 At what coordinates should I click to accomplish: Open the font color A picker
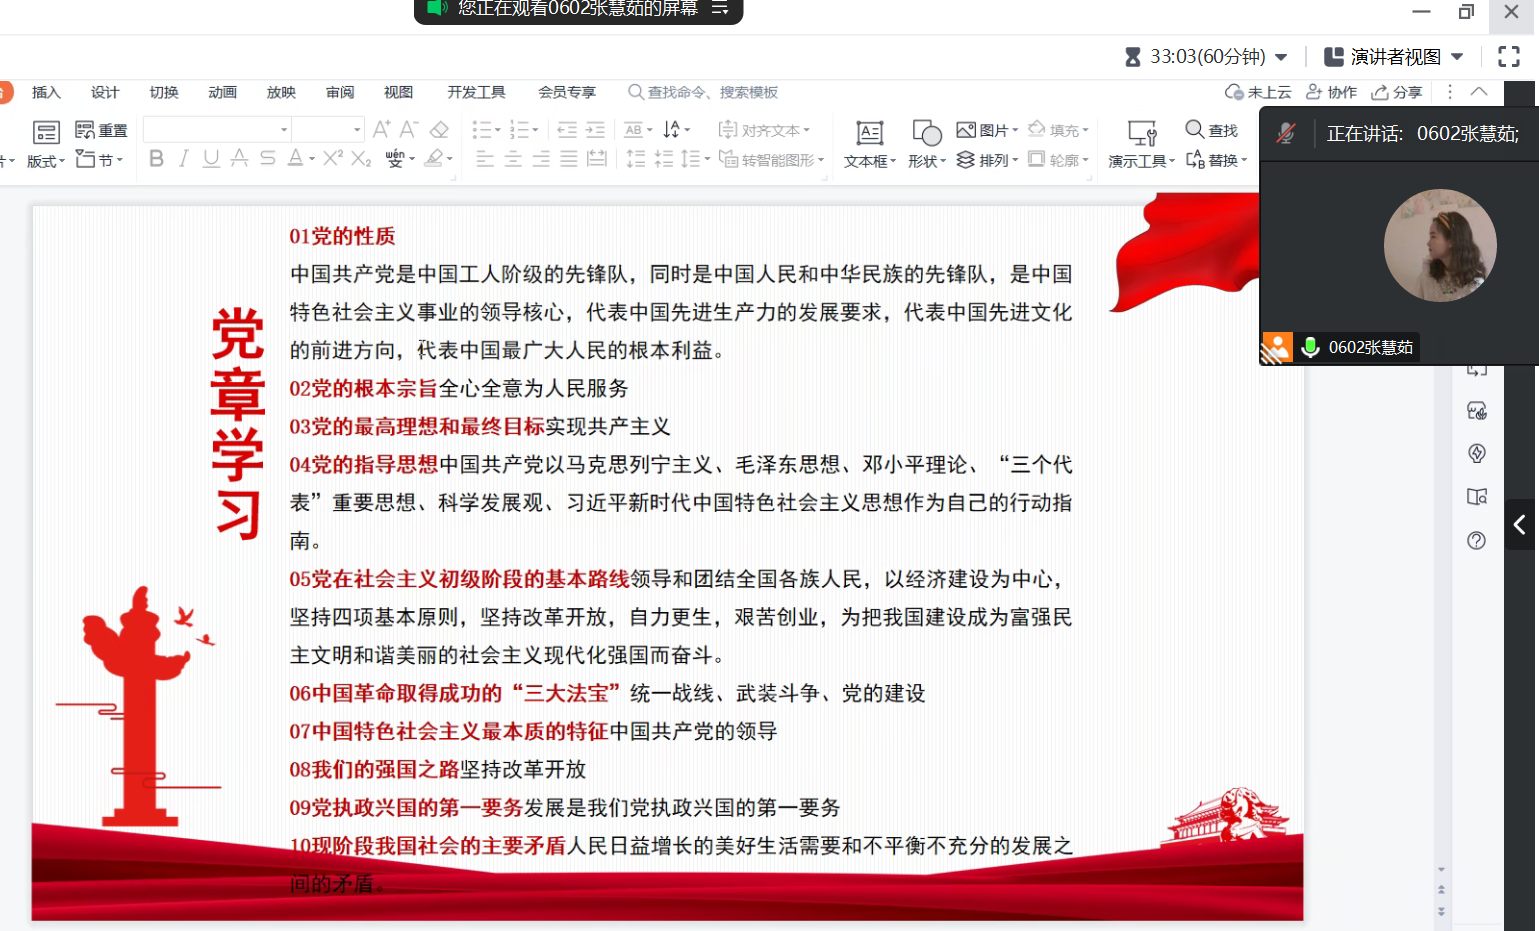point(295,158)
